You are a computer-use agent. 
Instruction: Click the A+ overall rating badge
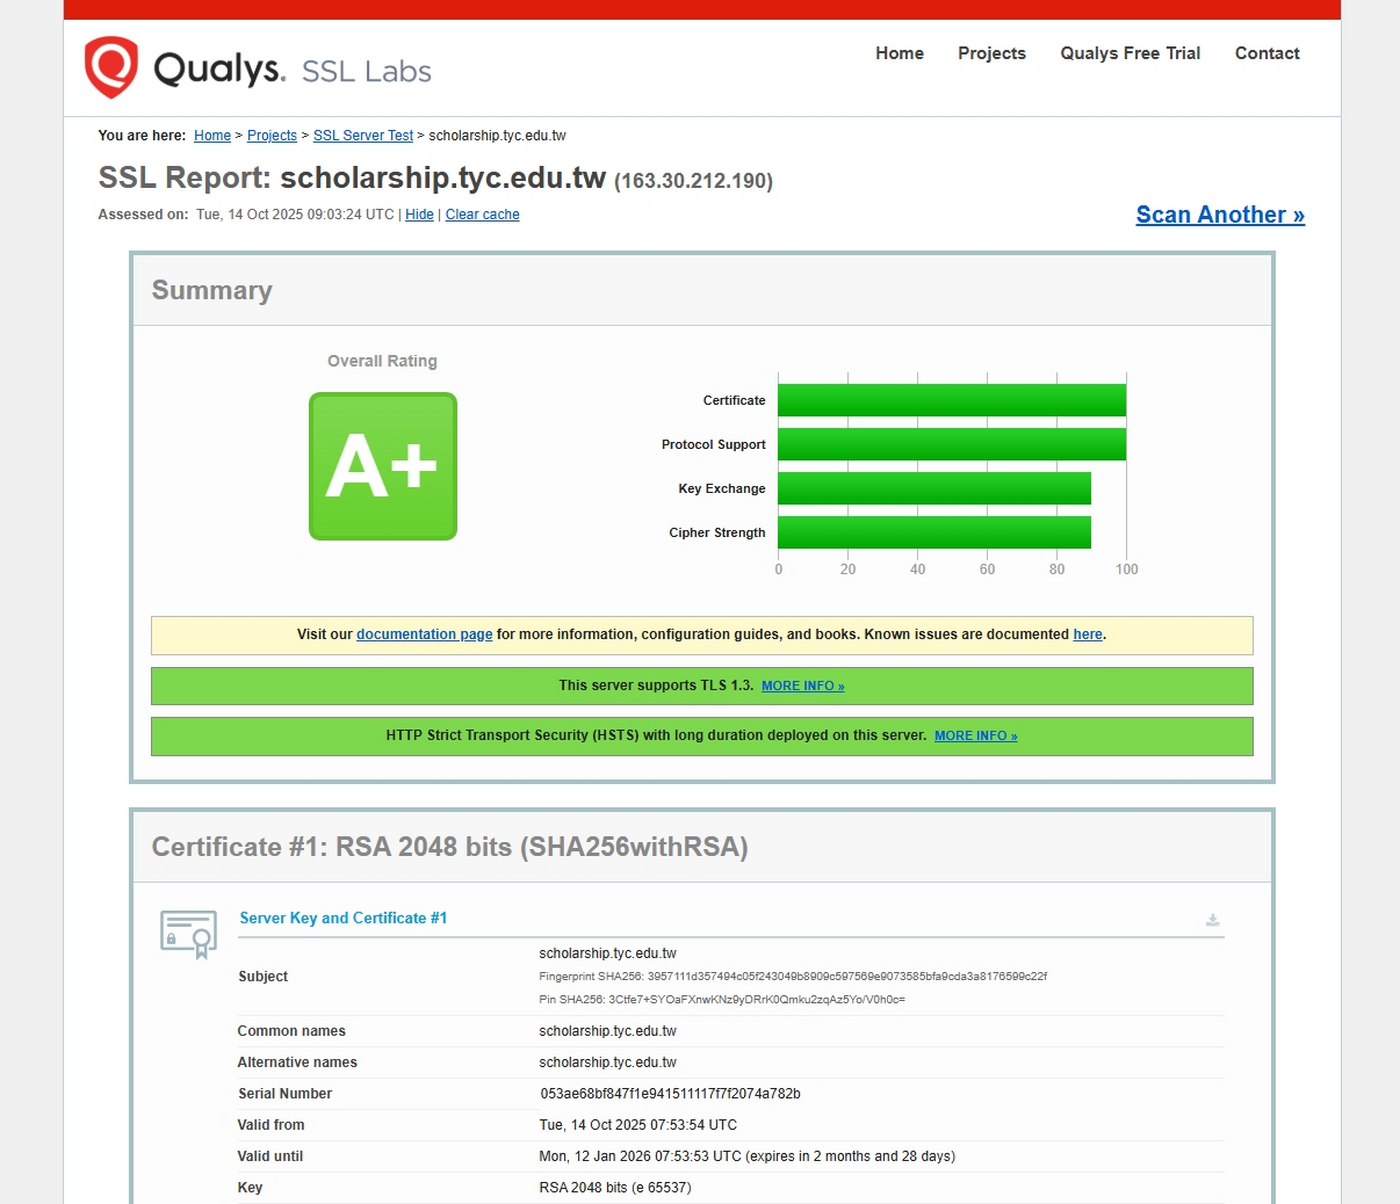pos(383,466)
